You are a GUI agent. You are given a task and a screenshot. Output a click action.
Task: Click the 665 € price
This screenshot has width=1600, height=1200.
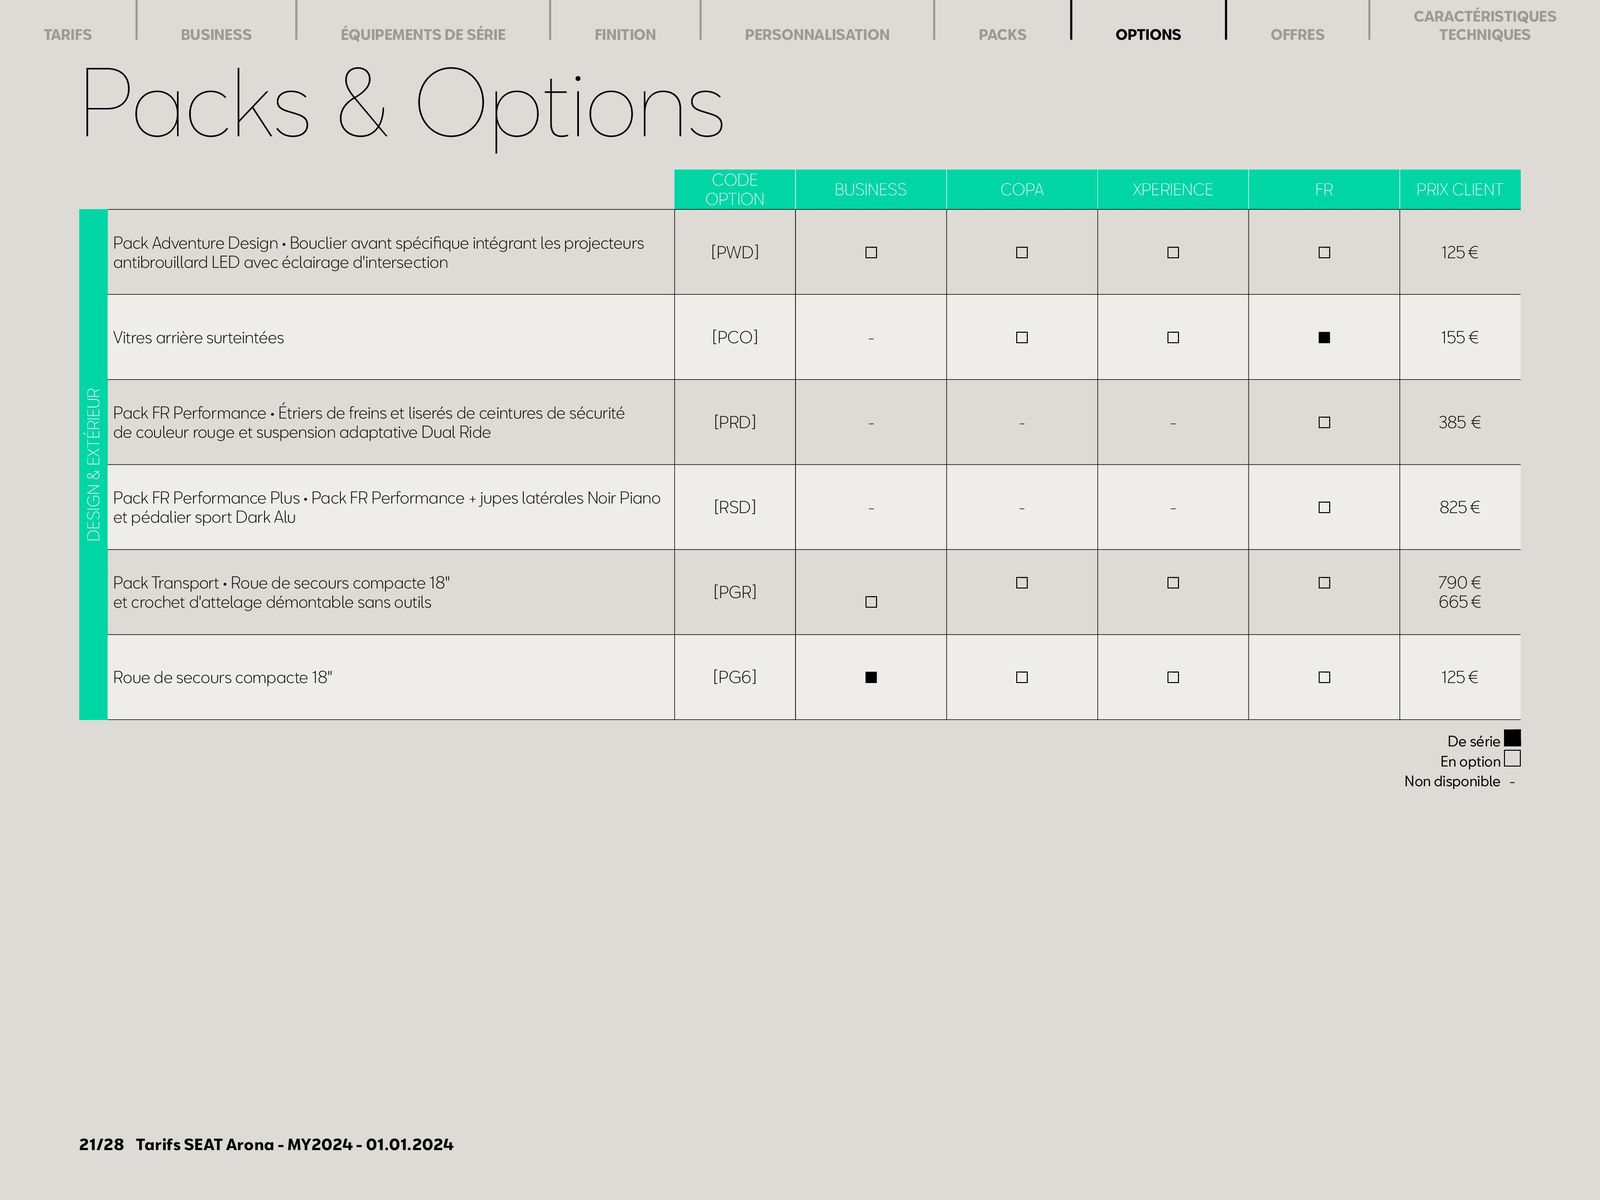[x=1460, y=602]
